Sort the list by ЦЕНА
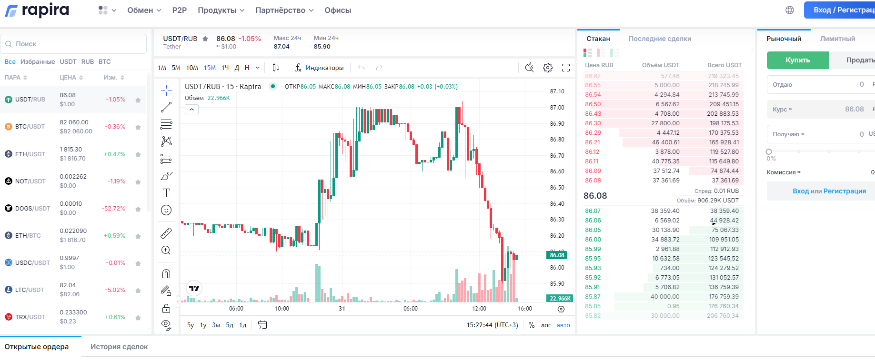This screenshot has width=875, height=362. click(x=70, y=78)
